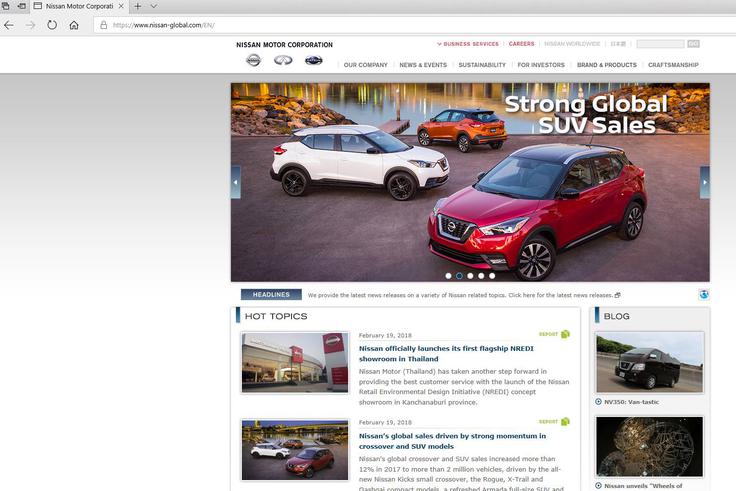Select the fifth carousel dot

click(492, 276)
